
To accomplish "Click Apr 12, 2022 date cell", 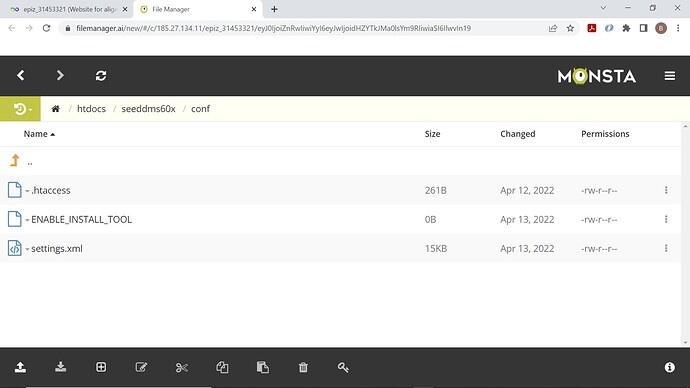I will tap(527, 190).
